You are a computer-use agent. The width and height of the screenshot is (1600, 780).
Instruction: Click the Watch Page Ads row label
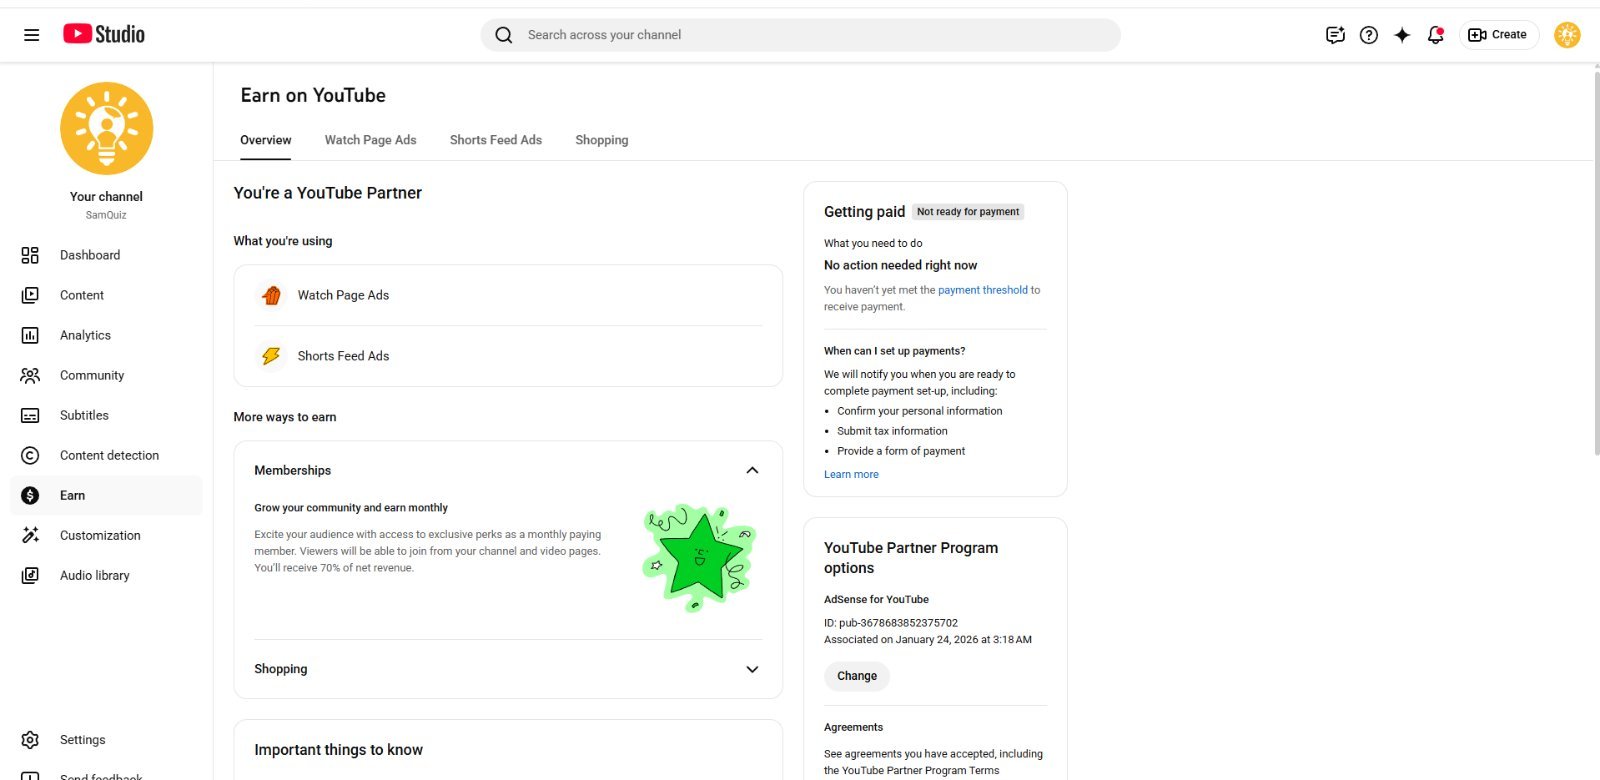coord(343,295)
